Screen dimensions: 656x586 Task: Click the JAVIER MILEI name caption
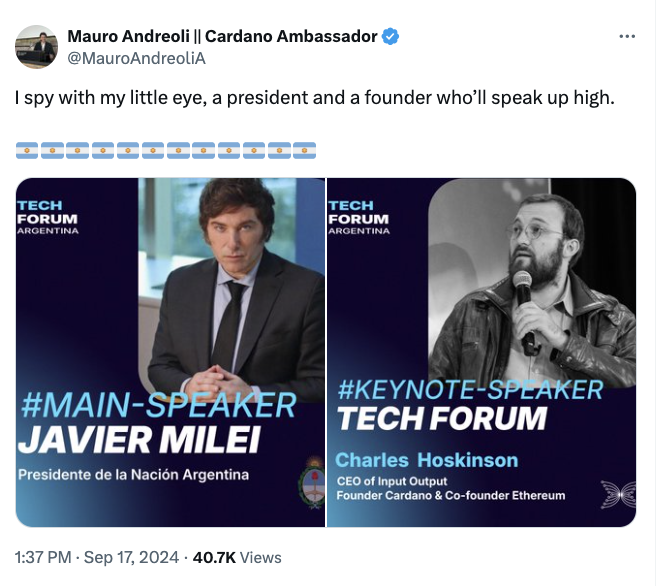pos(139,440)
